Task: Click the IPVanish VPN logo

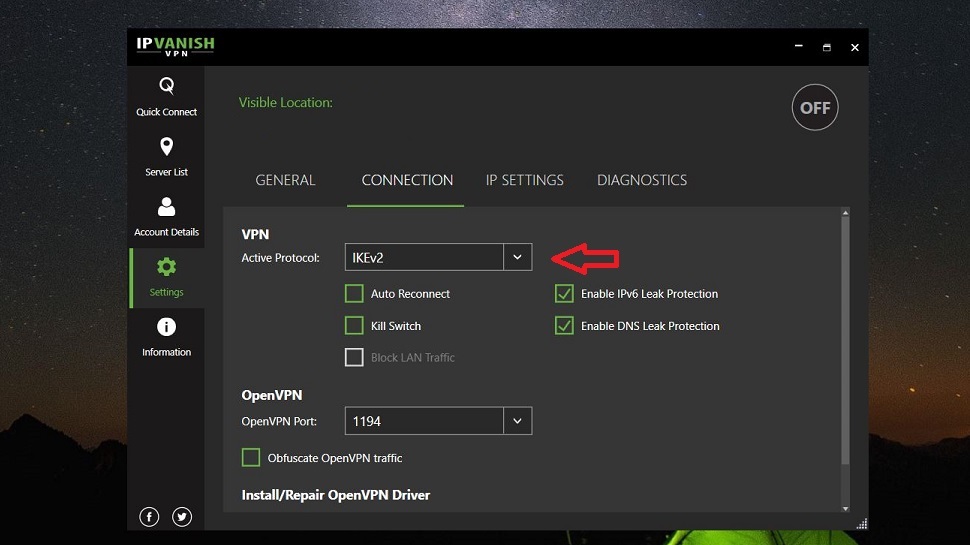Action: pyautogui.click(x=175, y=46)
